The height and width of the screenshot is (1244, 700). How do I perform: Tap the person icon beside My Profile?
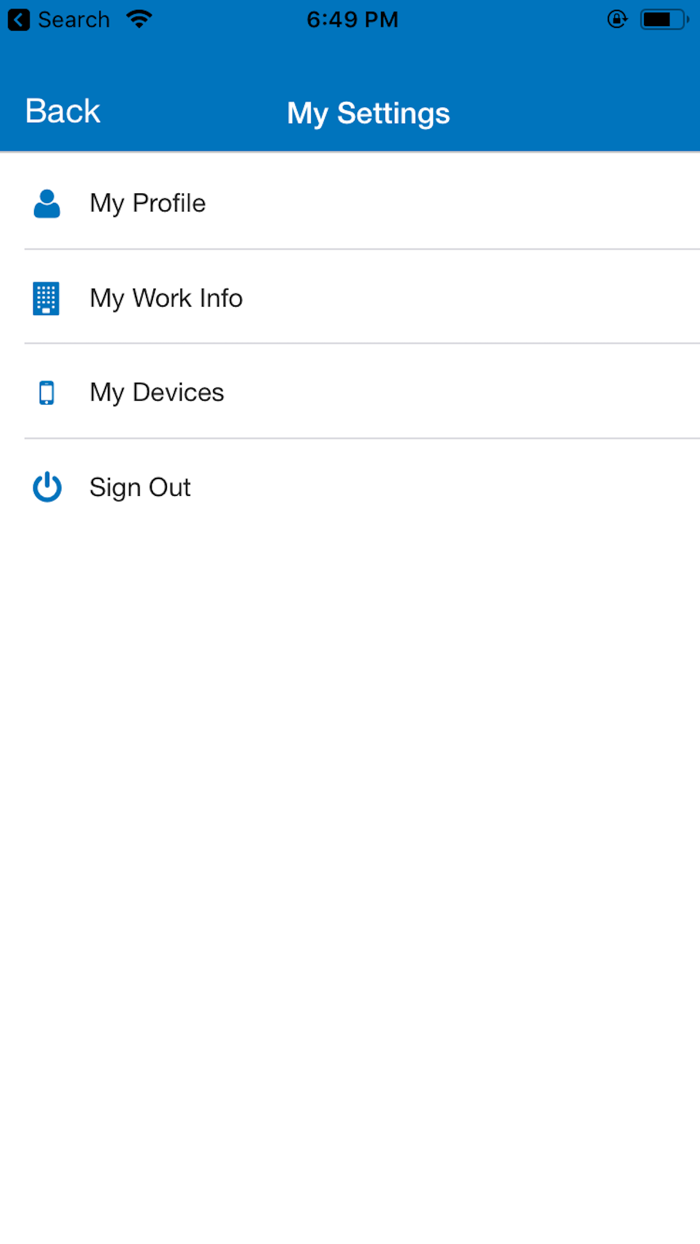click(x=47, y=203)
